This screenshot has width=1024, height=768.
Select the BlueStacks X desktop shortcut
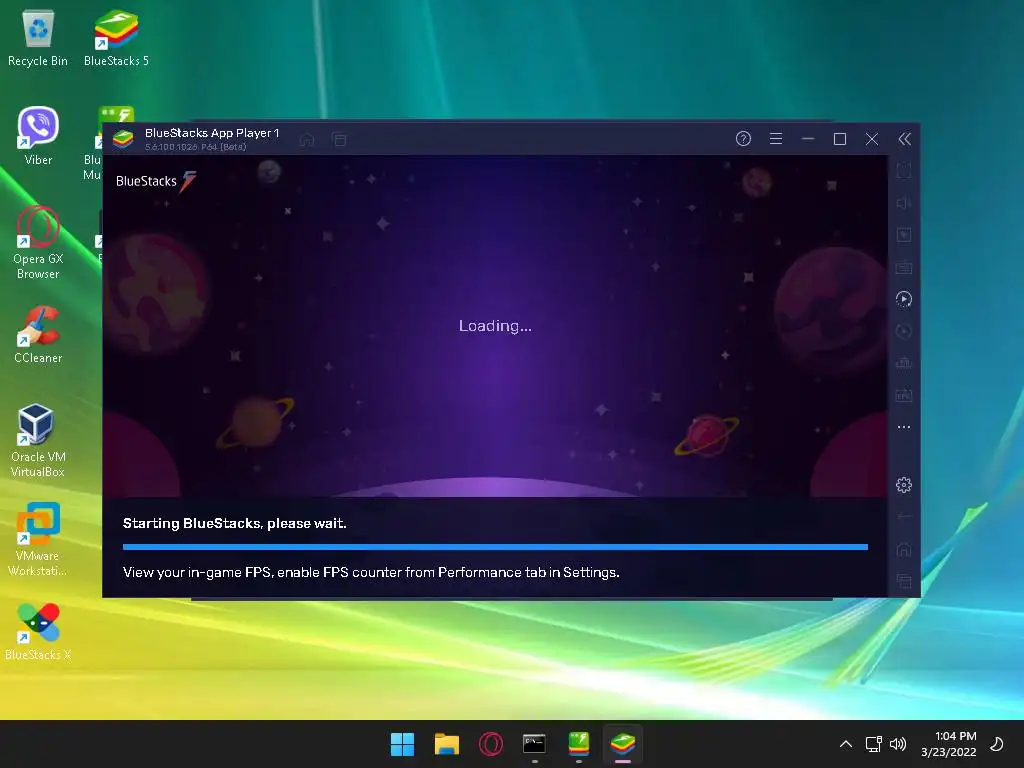tap(38, 632)
